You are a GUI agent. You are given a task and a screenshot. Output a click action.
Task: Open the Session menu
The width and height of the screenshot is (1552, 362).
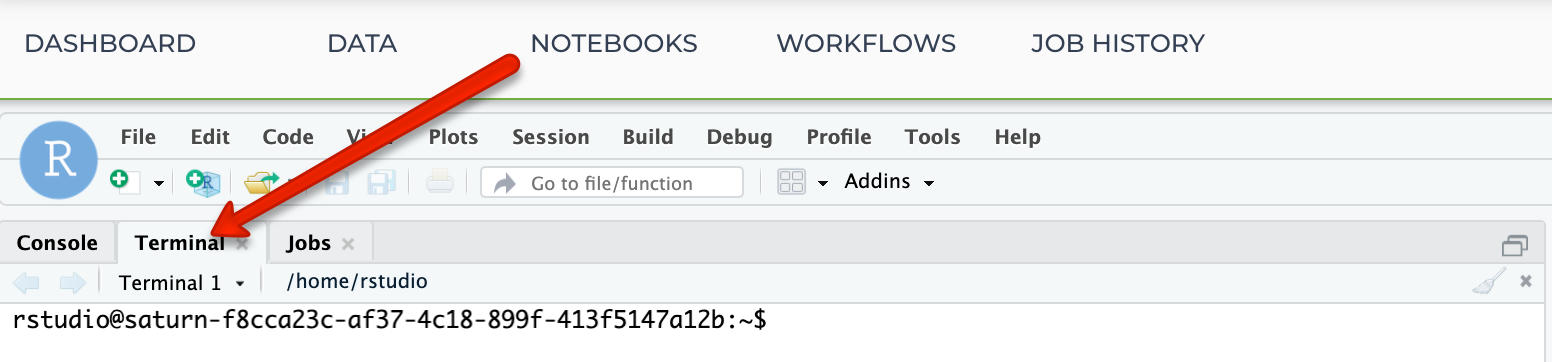(550, 137)
